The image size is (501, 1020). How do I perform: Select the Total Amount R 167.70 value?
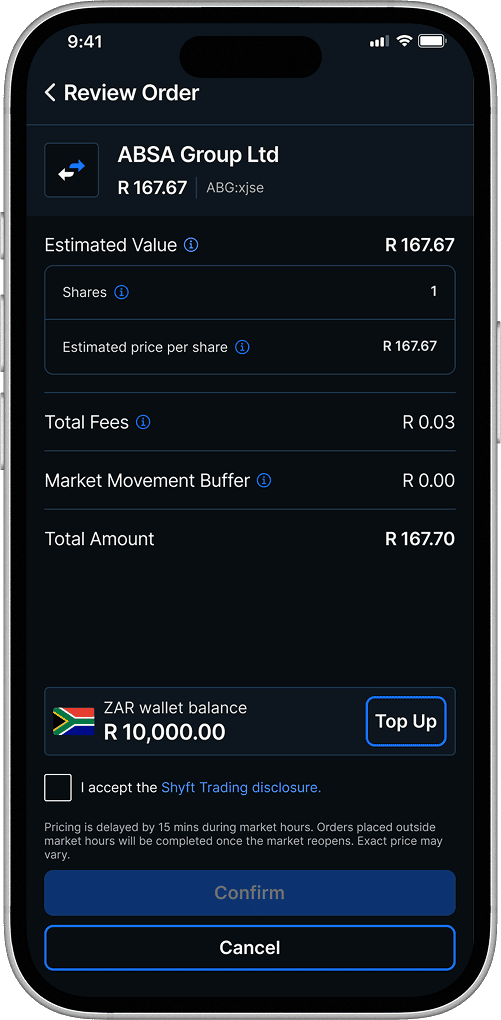click(420, 539)
